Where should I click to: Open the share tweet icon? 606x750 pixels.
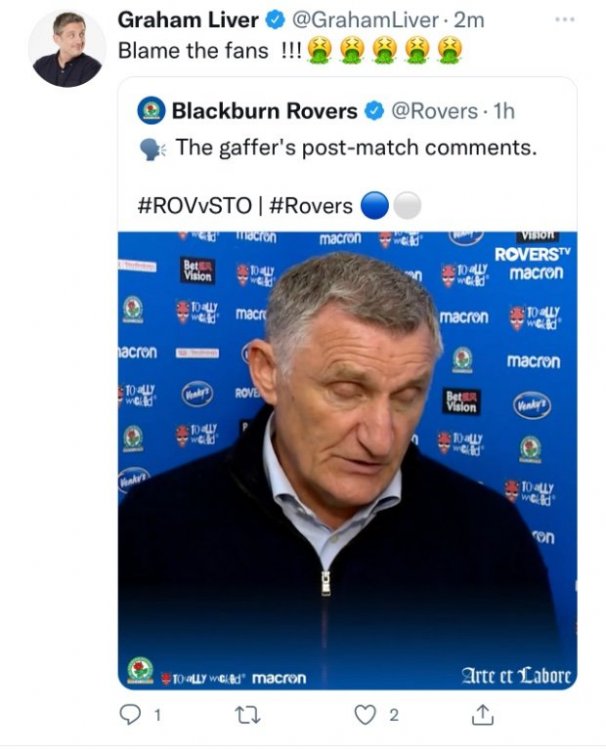point(482,714)
